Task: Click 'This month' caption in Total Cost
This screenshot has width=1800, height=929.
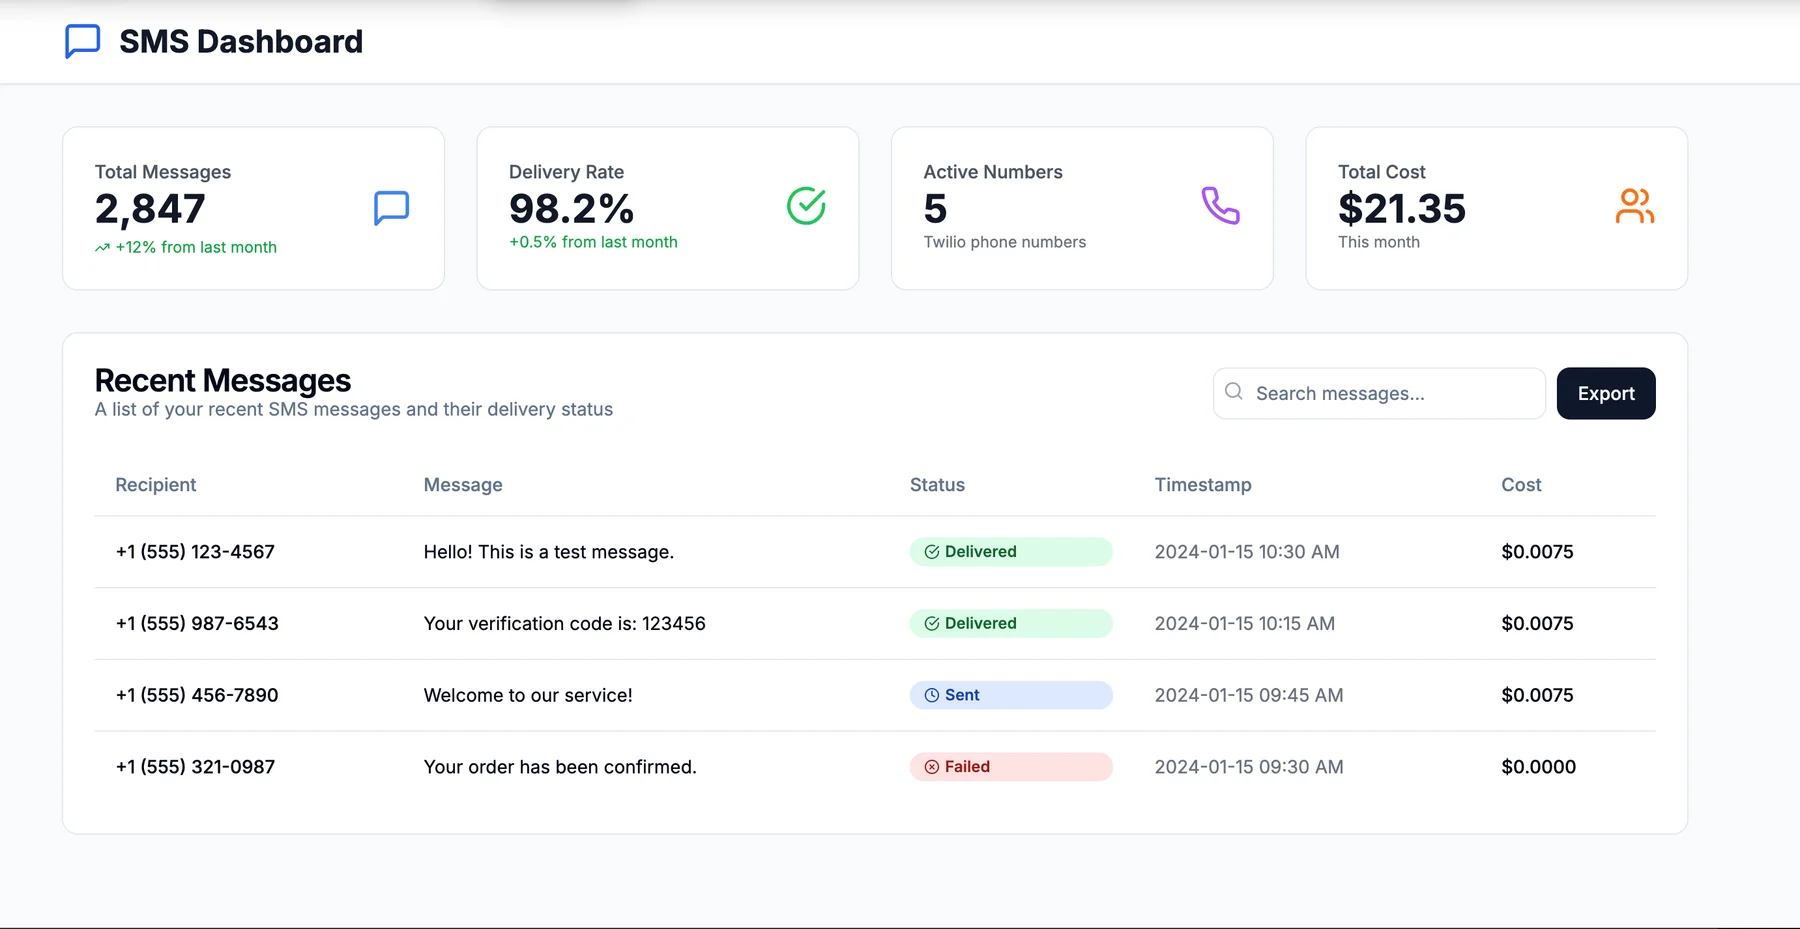Action: [1379, 242]
